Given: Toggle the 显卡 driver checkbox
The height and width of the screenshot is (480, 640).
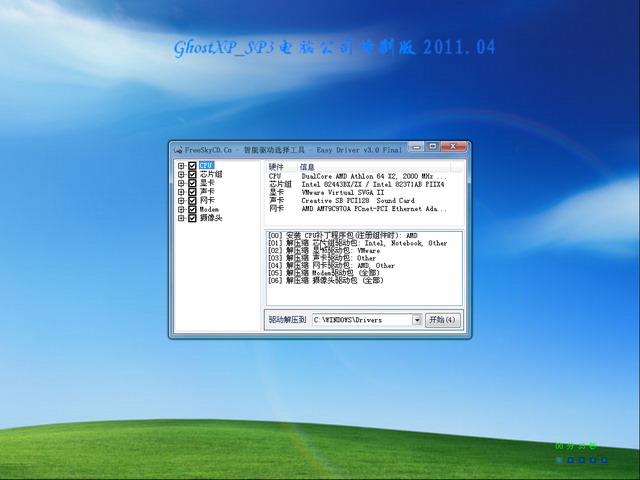Looking at the screenshot, I should click(192, 183).
